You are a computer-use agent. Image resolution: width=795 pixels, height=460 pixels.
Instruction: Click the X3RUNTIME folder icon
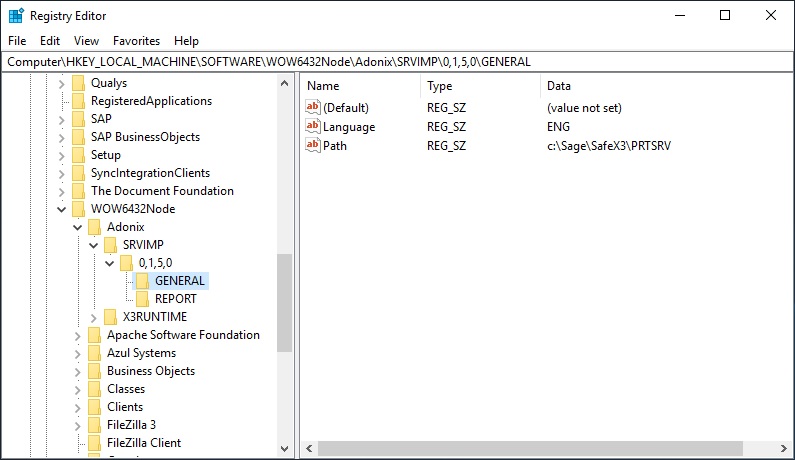tap(111, 317)
